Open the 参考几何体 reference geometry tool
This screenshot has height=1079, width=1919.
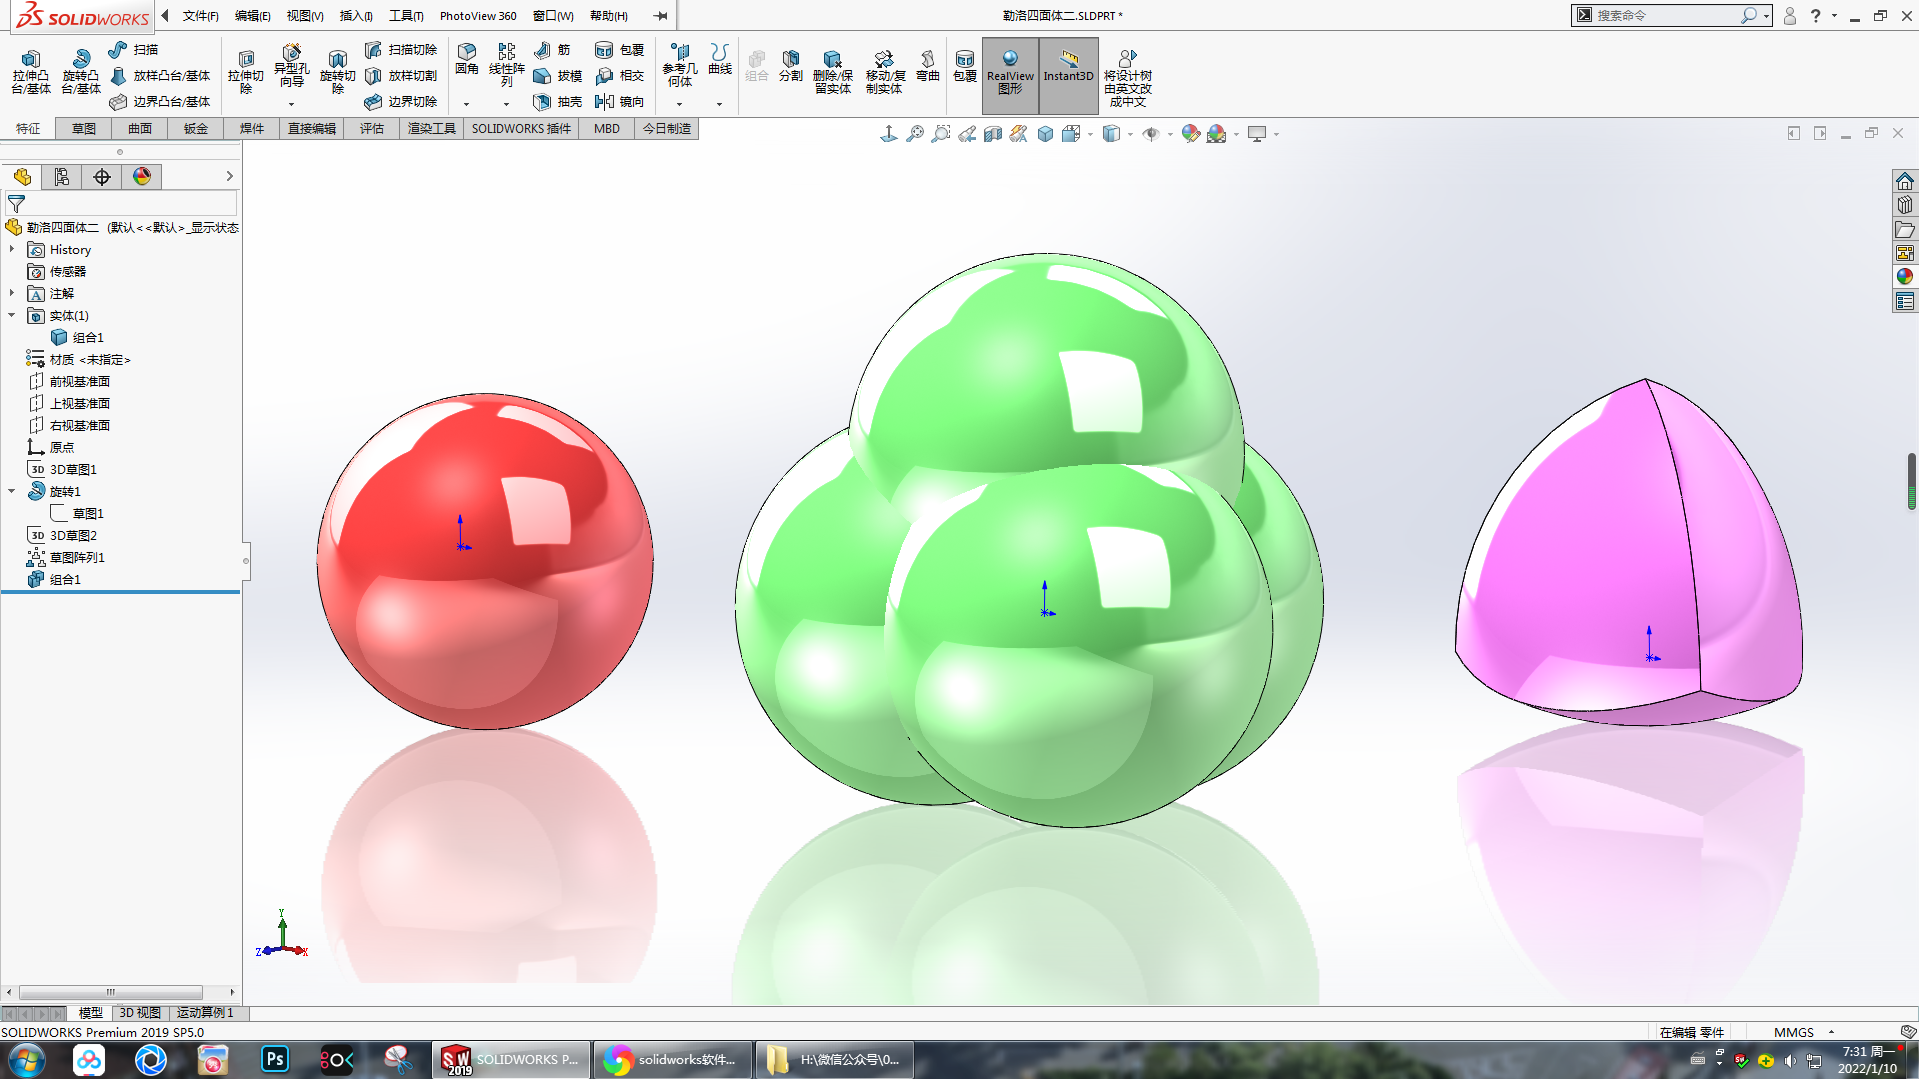679,66
